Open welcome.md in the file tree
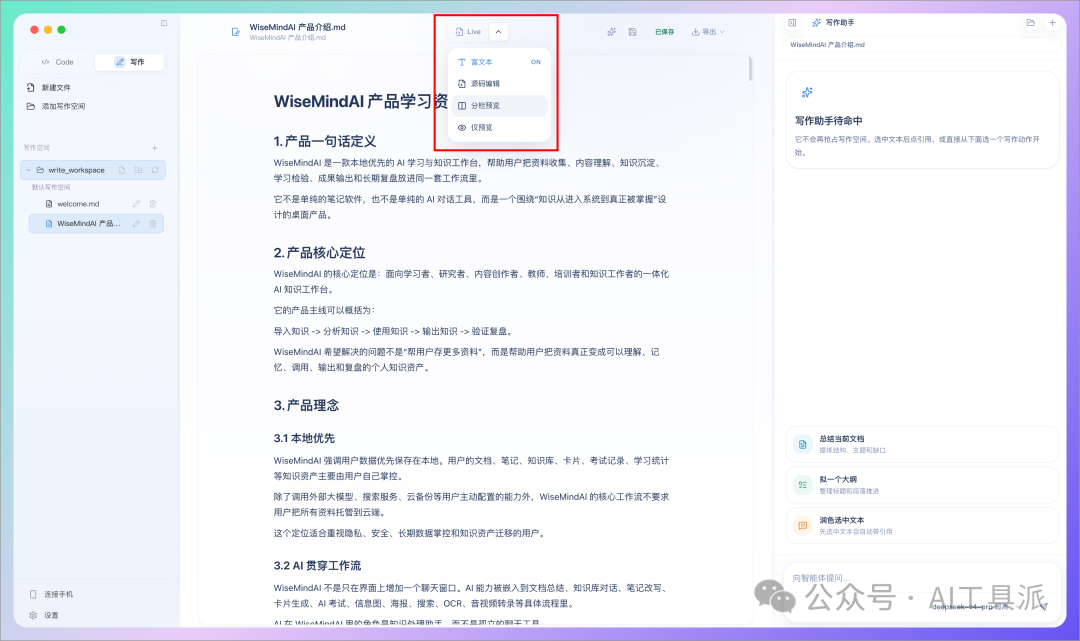Viewport: 1080px width, 641px height. [78, 204]
